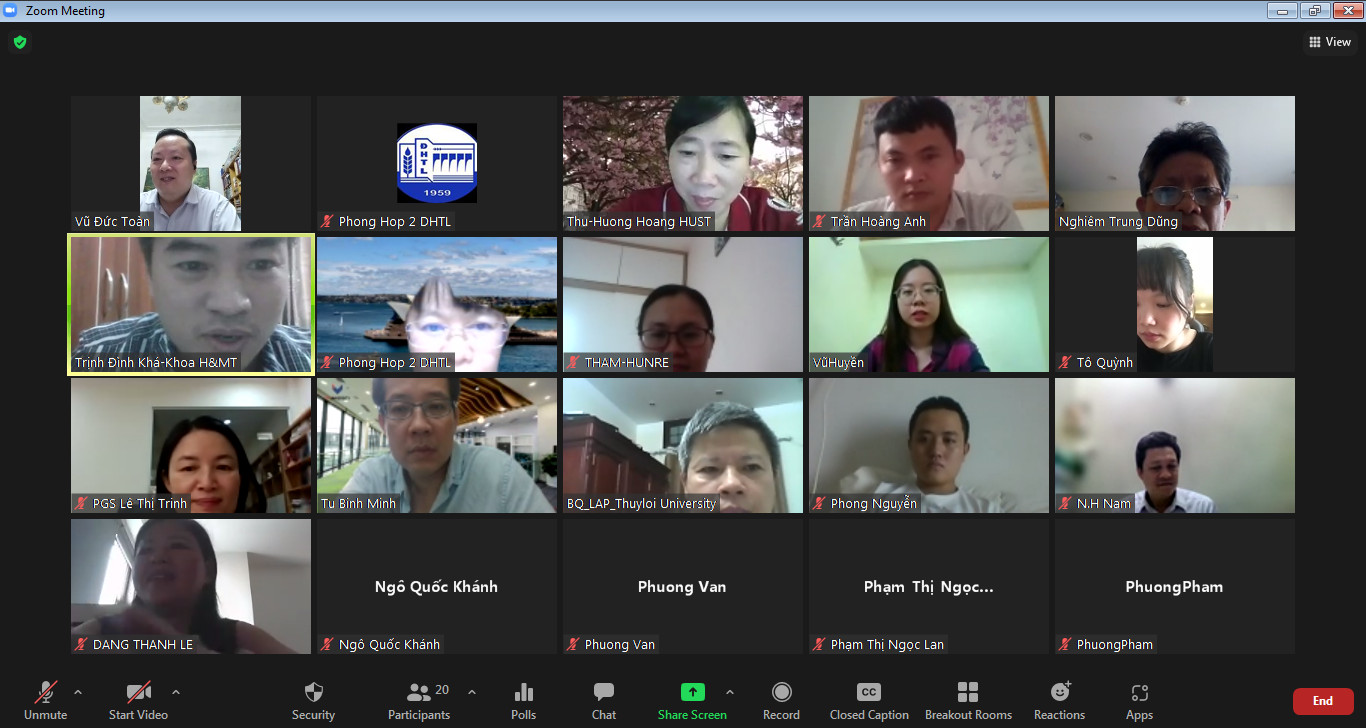The width and height of the screenshot is (1366, 728).
Task: Open the Zoom Apps panel
Action: (x=1139, y=700)
